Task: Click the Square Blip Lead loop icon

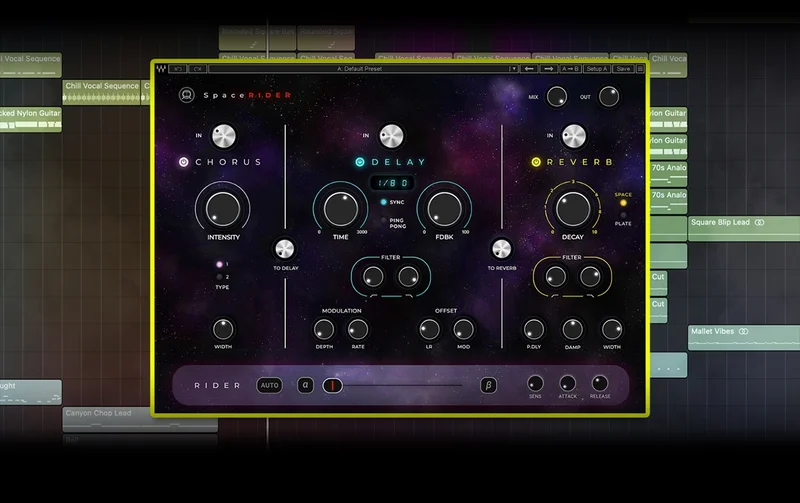Action: (x=759, y=222)
